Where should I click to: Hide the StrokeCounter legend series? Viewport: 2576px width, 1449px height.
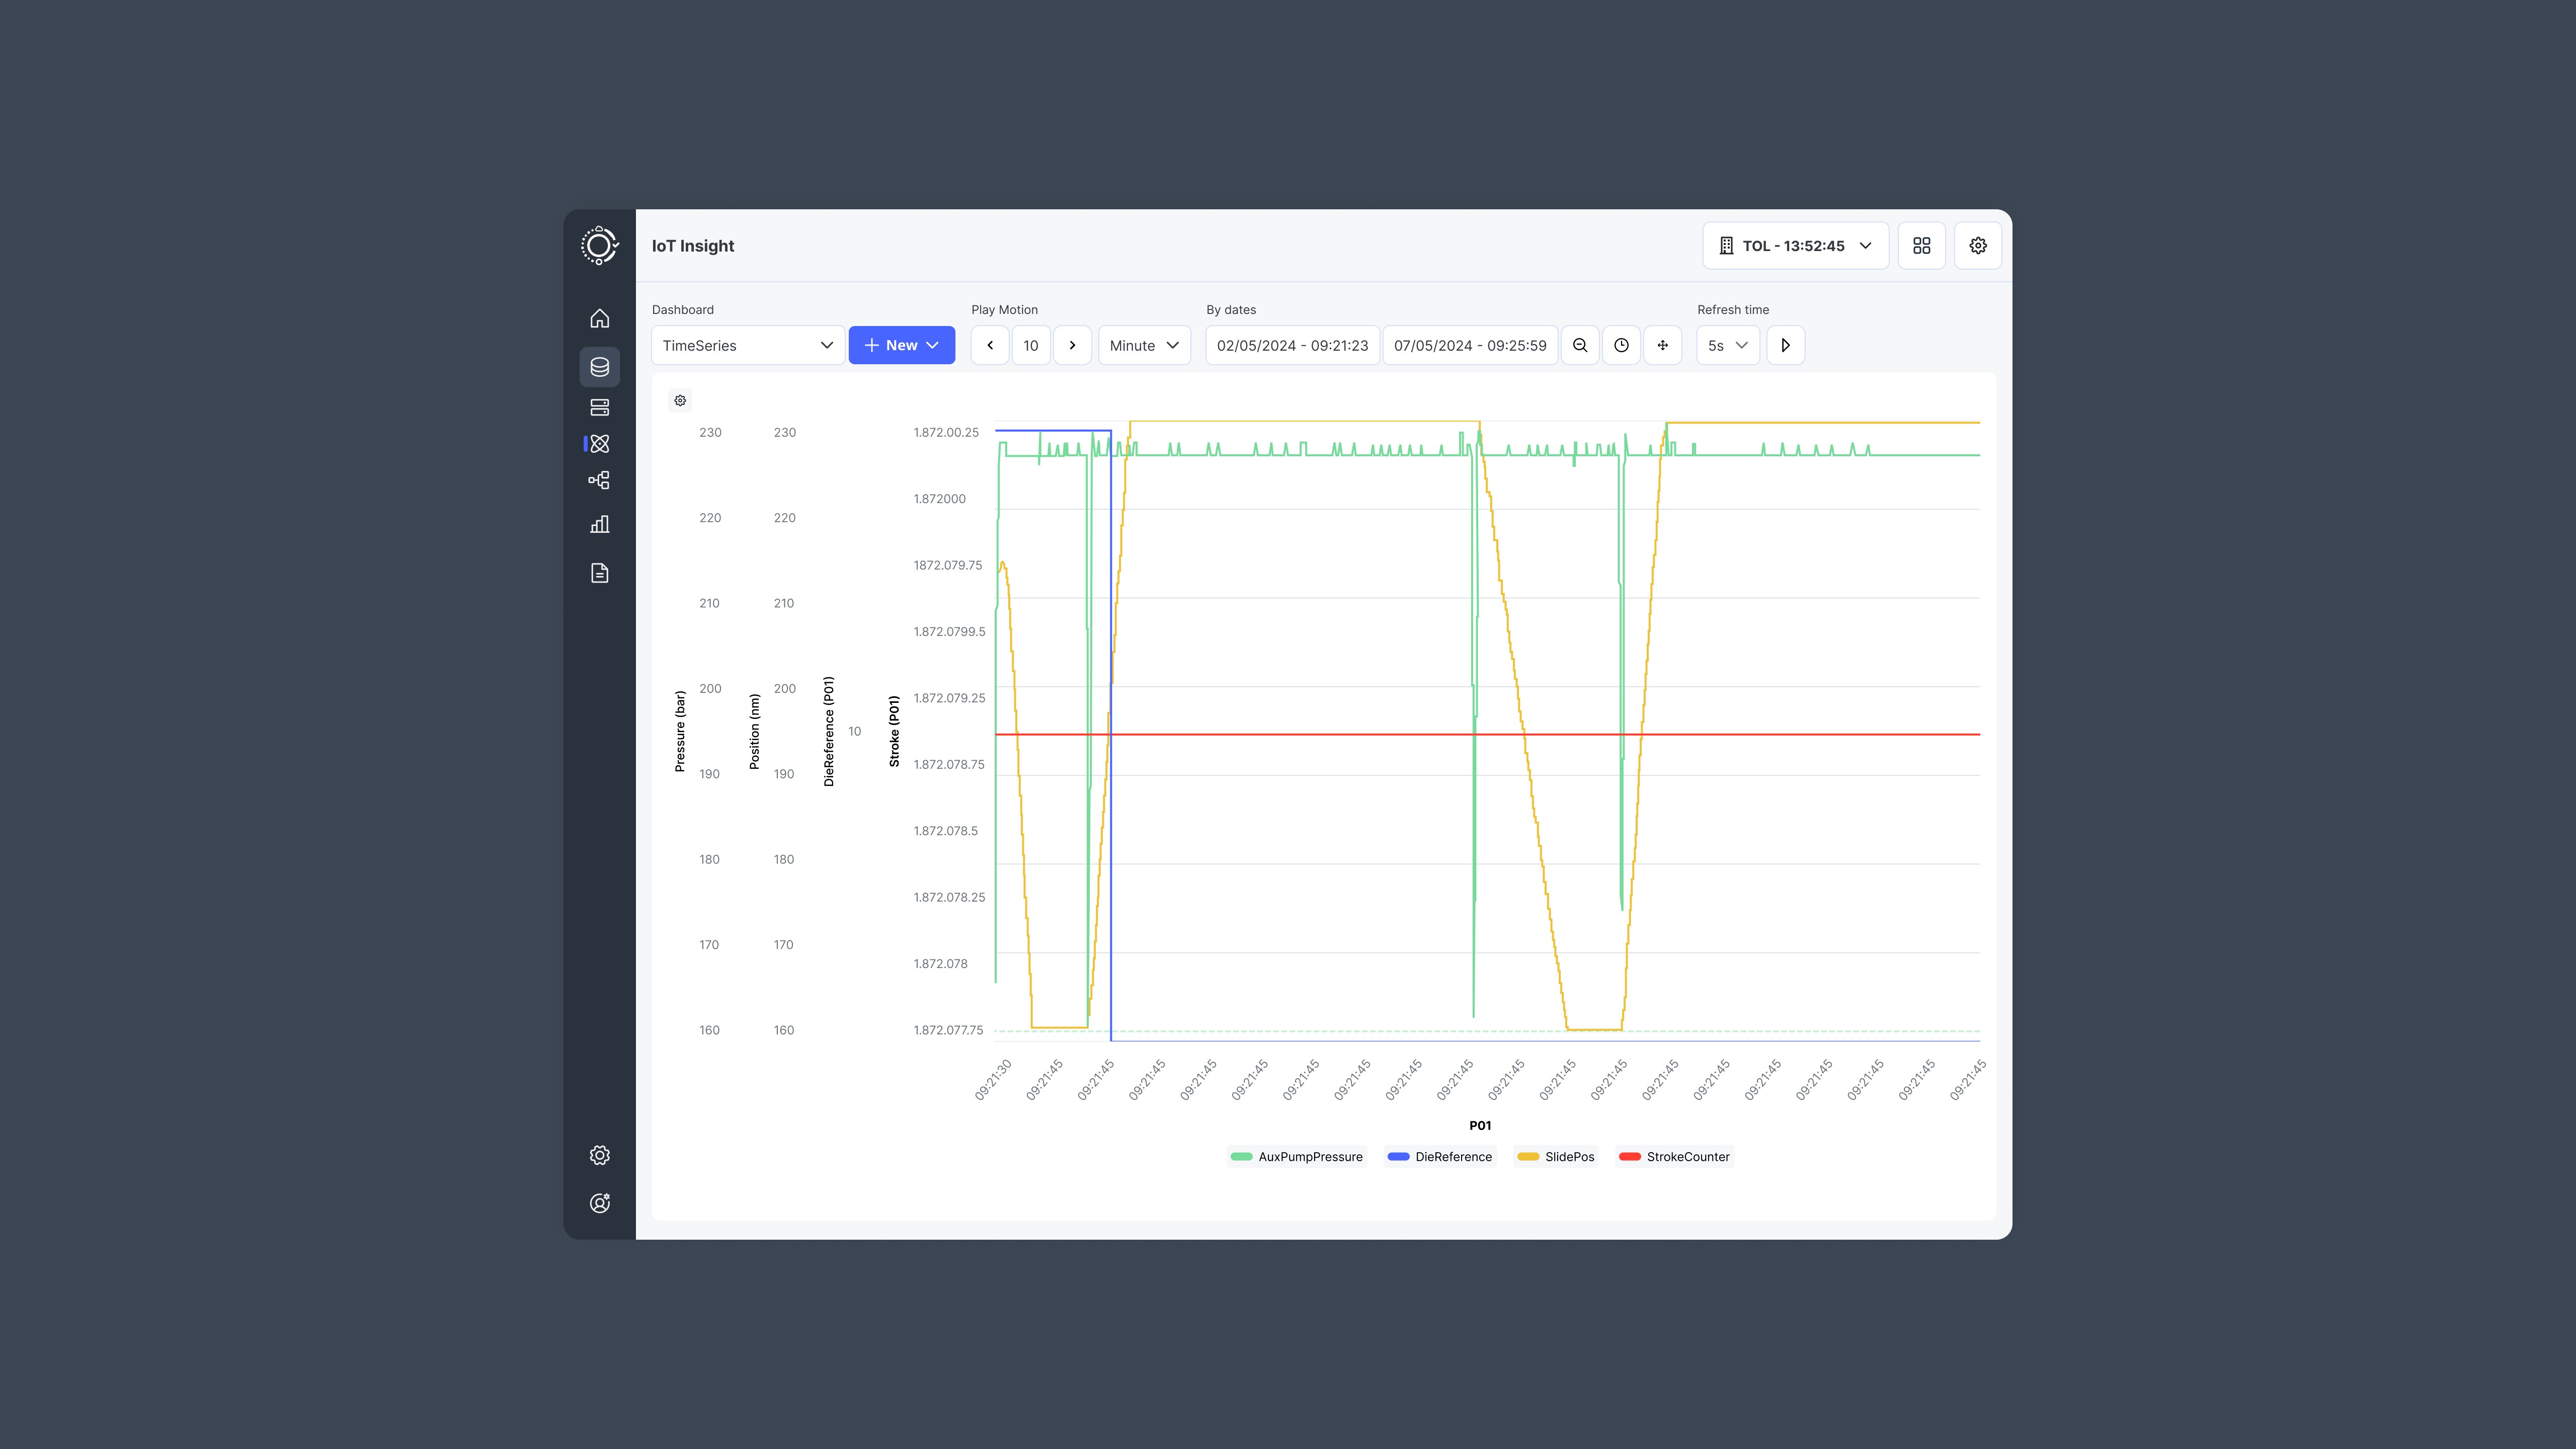pos(1675,1157)
